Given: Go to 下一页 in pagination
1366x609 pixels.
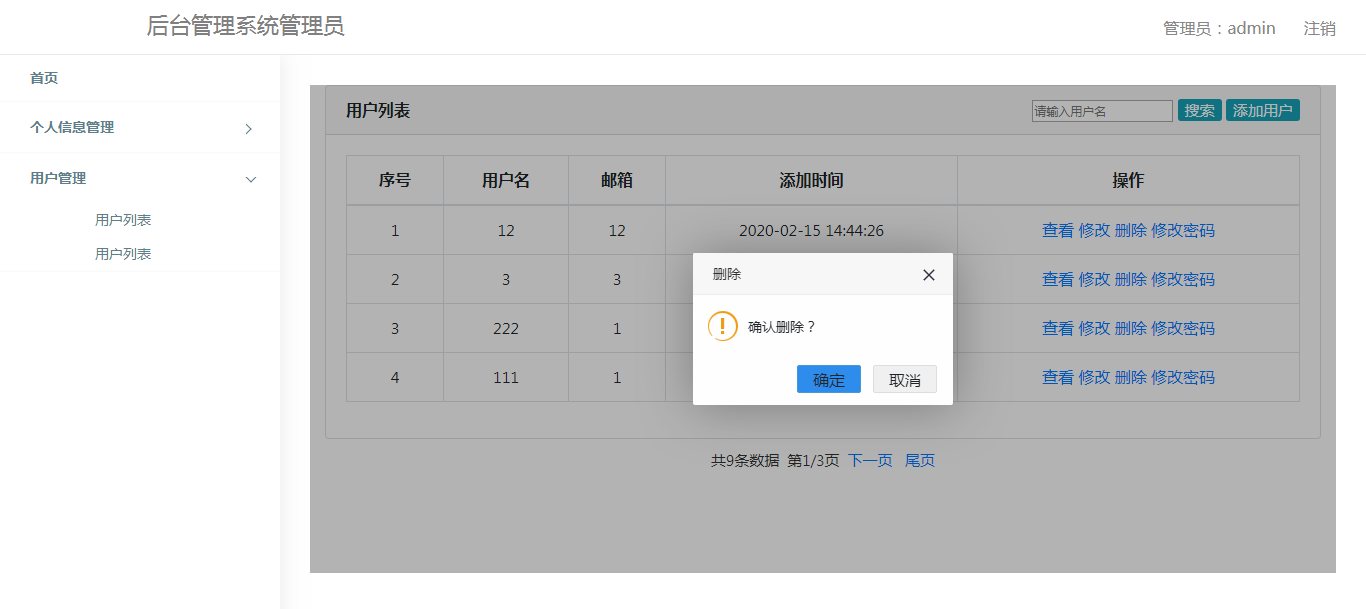Looking at the screenshot, I should pos(870,460).
